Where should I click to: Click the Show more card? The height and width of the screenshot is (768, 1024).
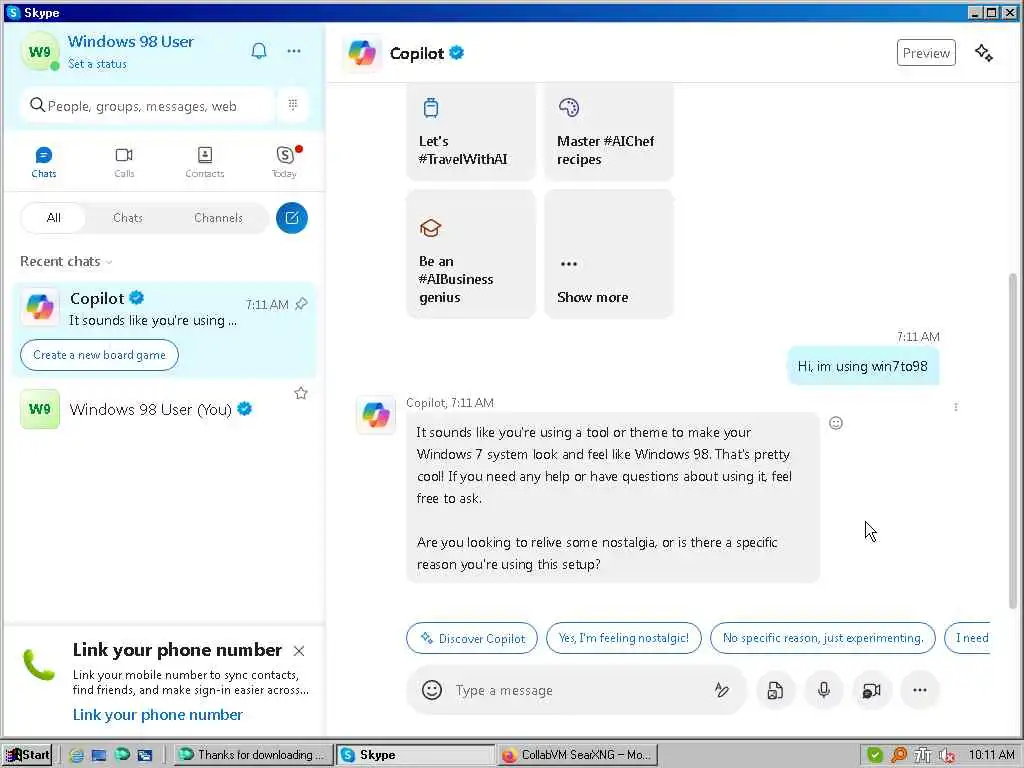tap(609, 254)
